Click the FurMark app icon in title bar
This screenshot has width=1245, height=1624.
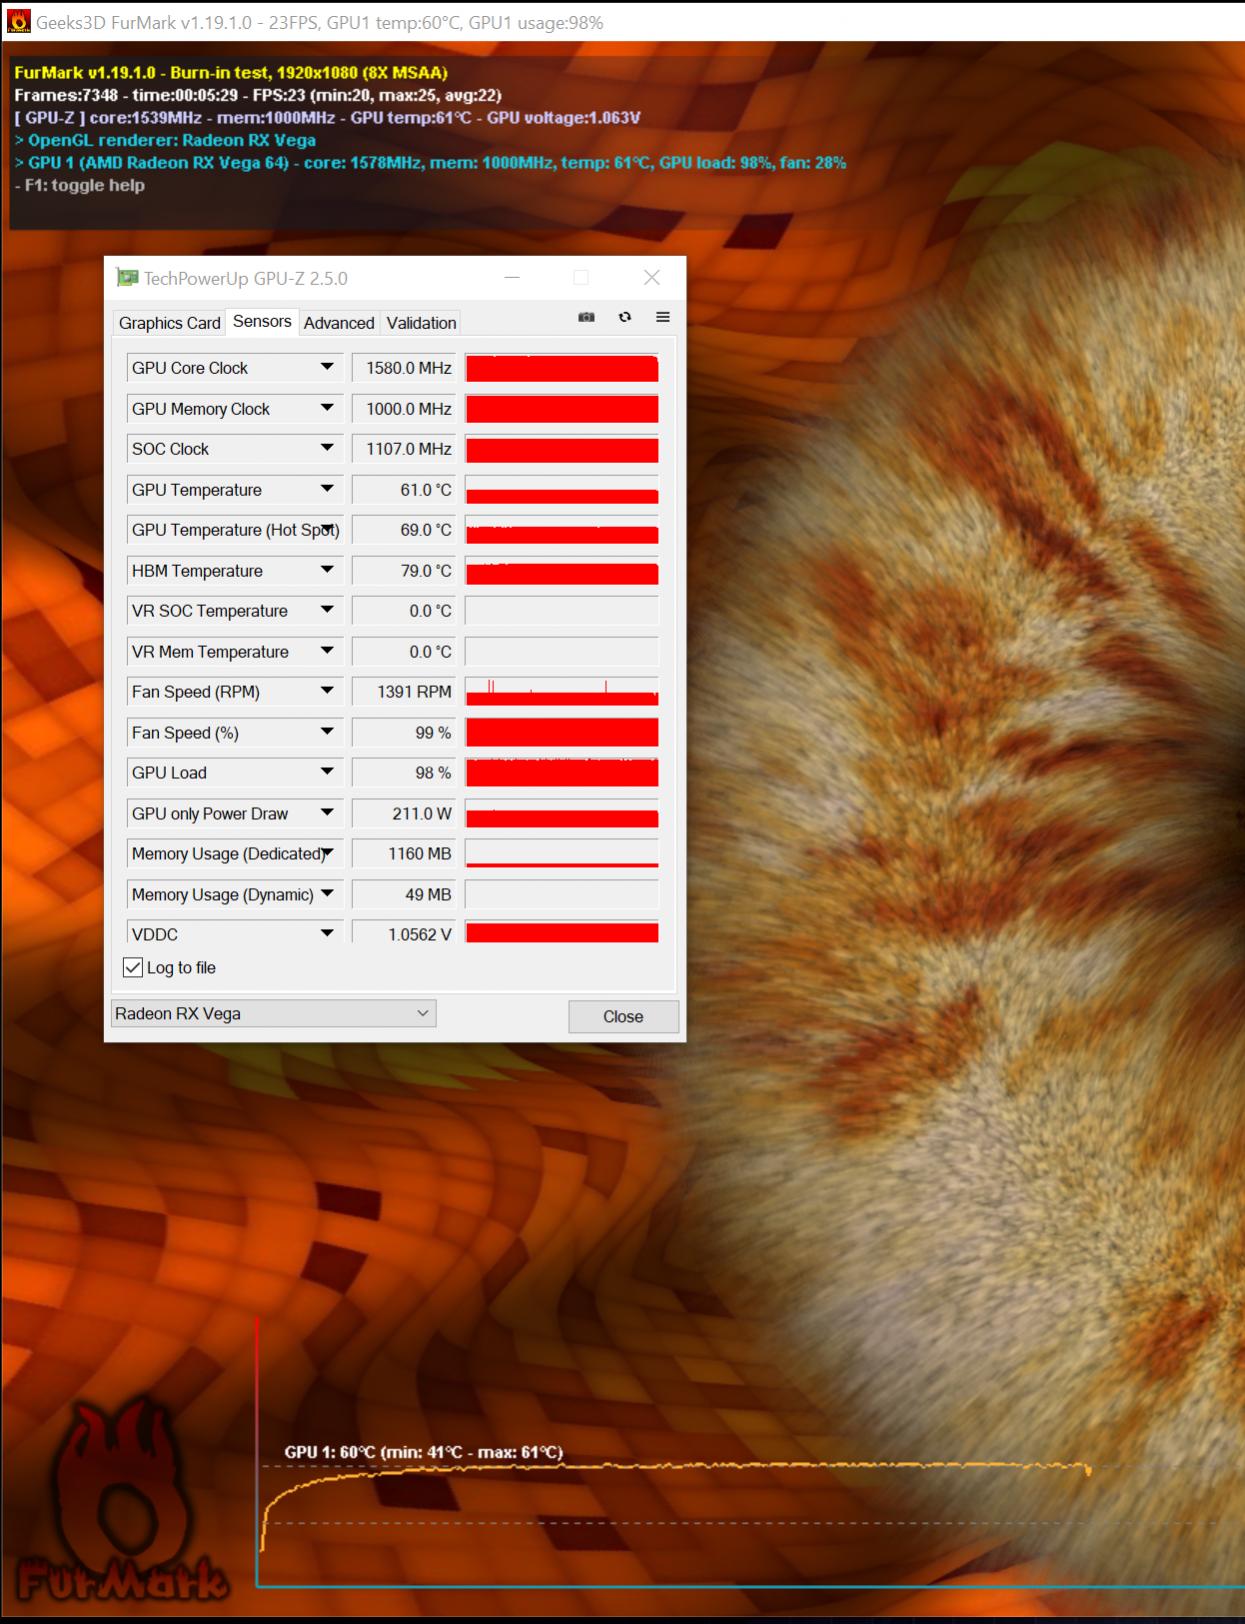(x=18, y=21)
